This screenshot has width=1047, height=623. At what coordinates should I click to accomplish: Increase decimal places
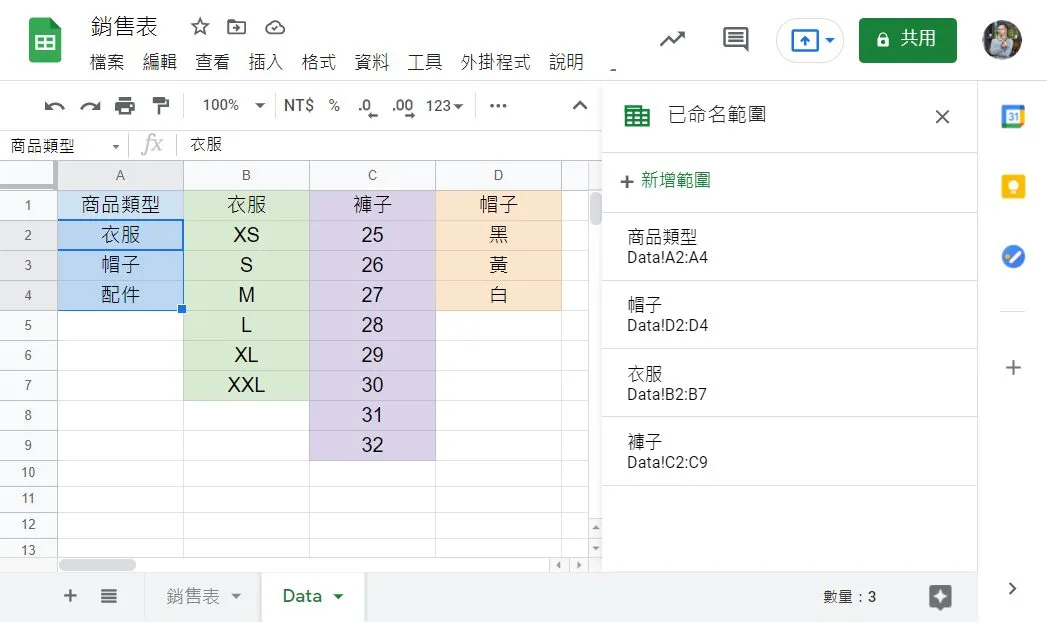click(403, 106)
